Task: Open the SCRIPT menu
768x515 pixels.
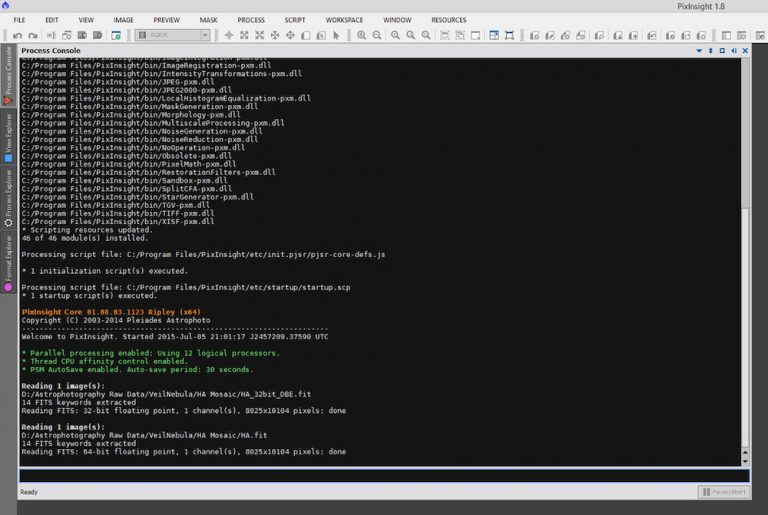Action: coord(295,20)
